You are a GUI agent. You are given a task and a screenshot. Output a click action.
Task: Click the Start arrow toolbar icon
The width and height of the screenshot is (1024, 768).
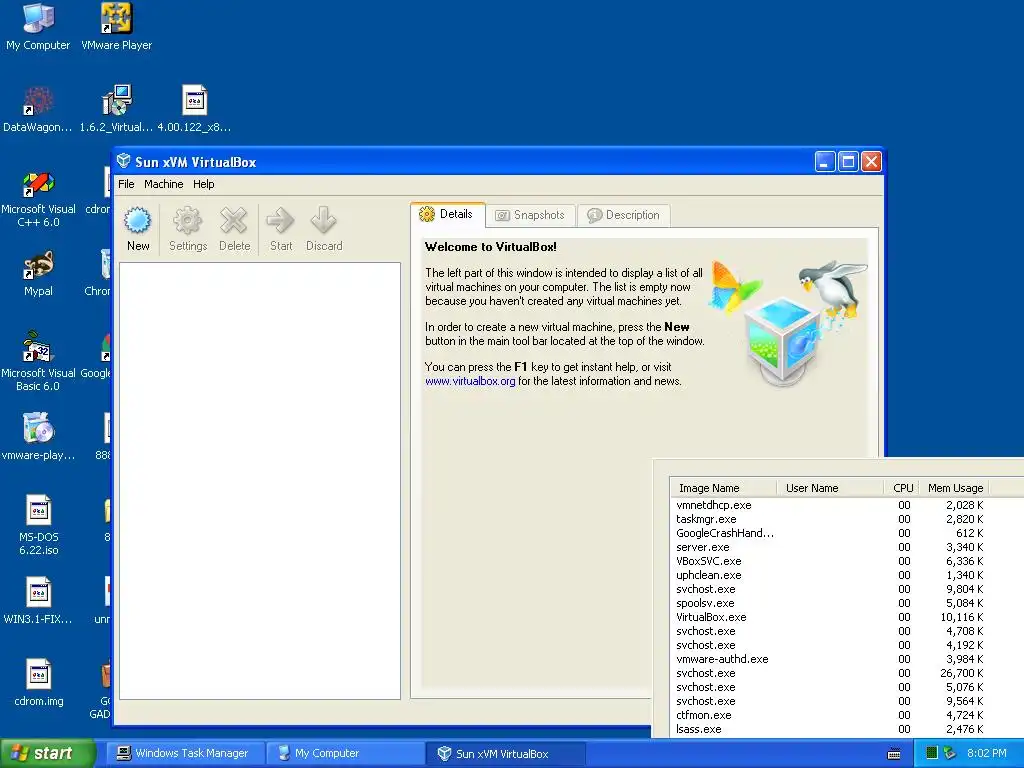coord(281,221)
